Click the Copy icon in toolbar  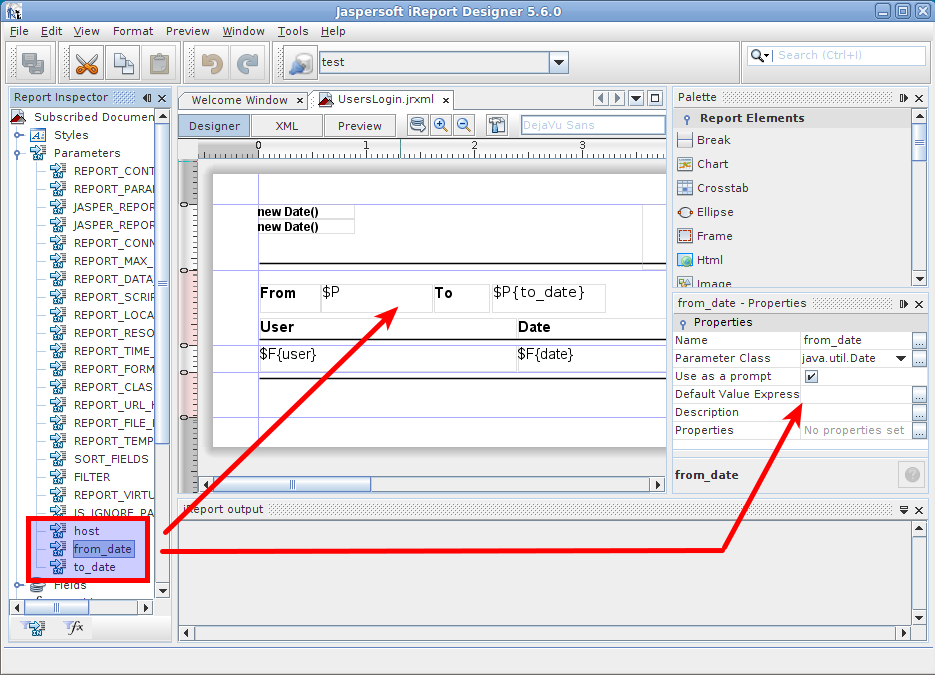pyautogui.click(x=123, y=65)
